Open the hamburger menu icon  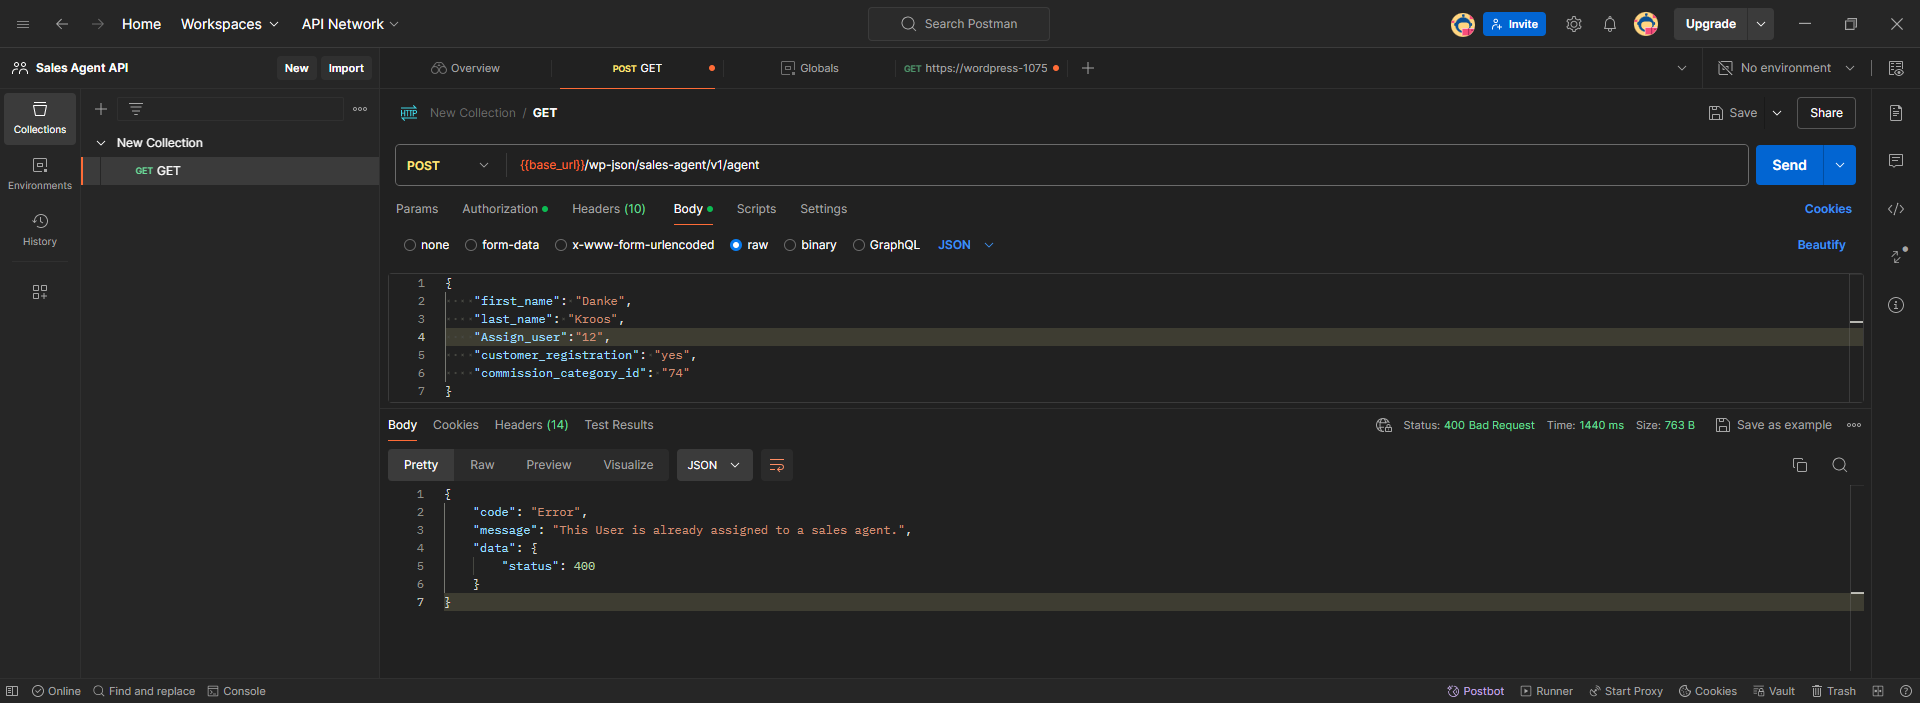[x=23, y=24]
